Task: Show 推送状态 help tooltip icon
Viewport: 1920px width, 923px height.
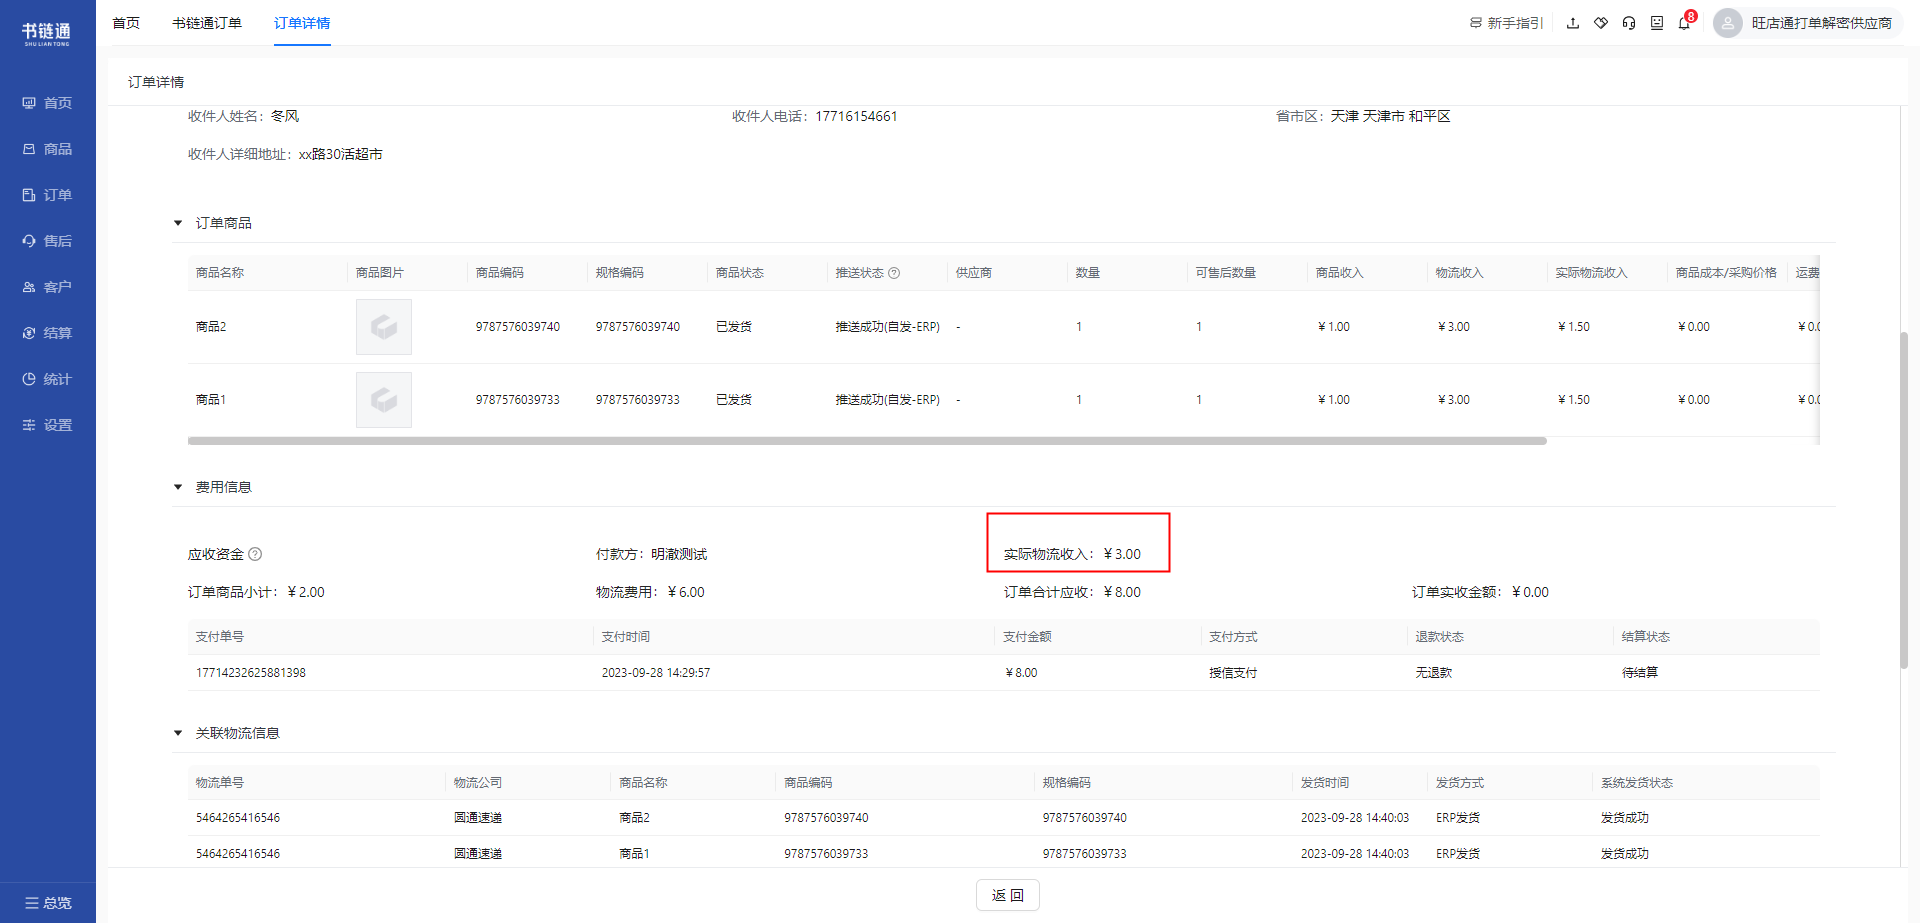Action: point(894,273)
